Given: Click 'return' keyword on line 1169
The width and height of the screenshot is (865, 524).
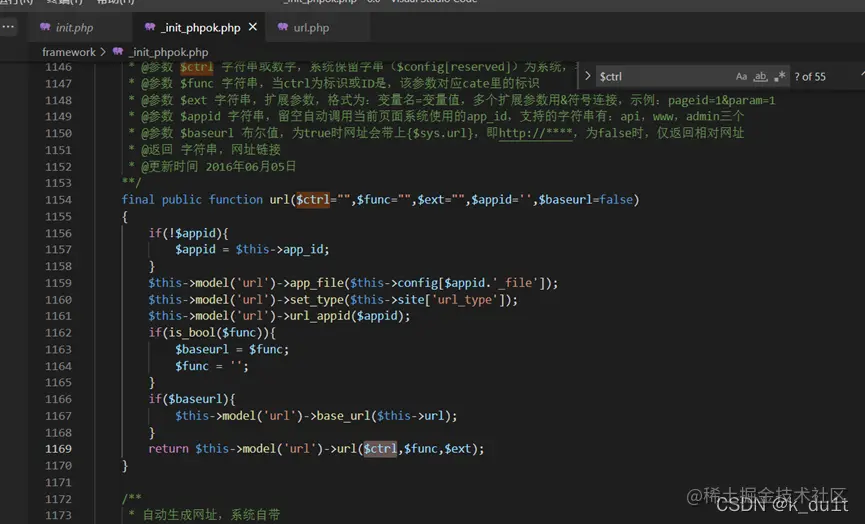Looking at the screenshot, I should point(168,449).
